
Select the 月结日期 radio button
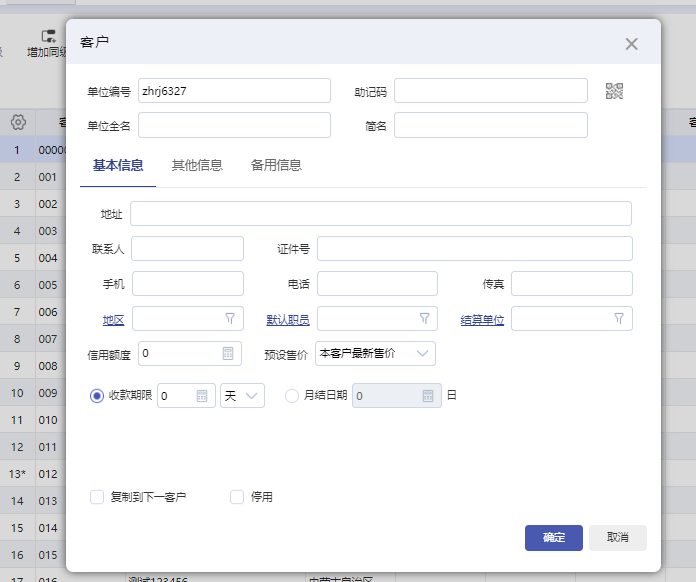click(292, 396)
